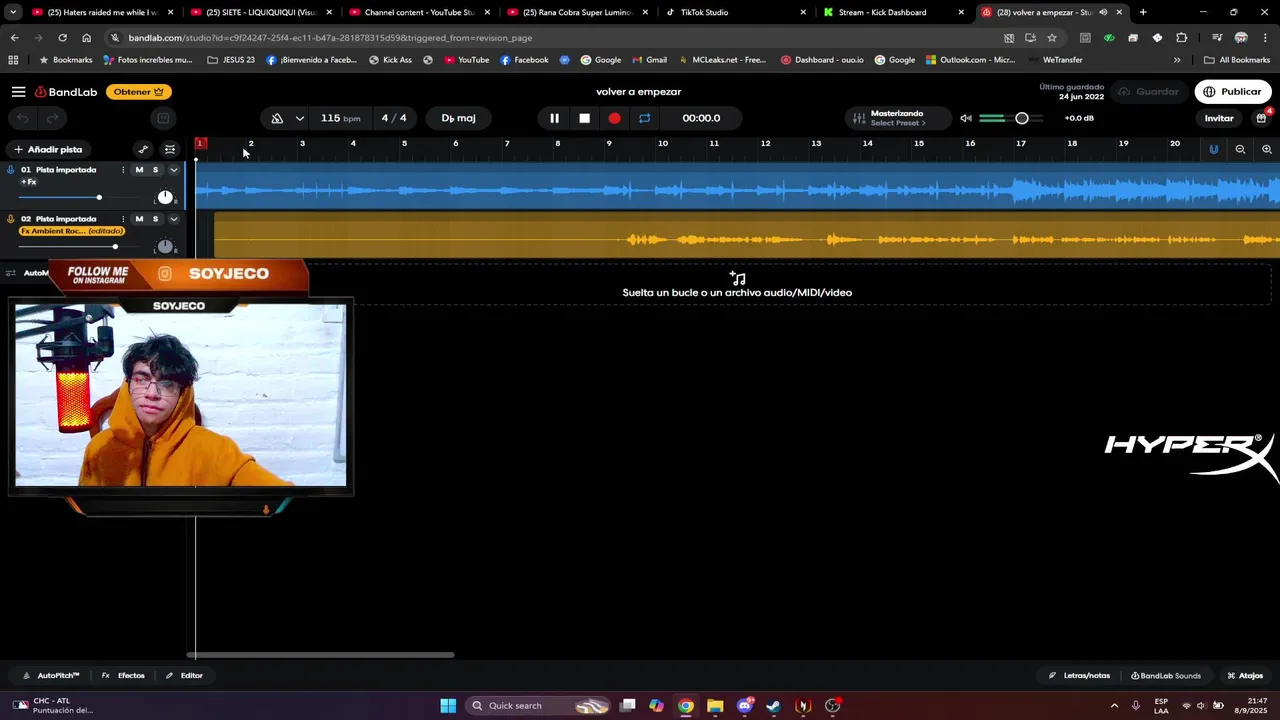The width and height of the screenshot is (1280, 720).
Task: Open the BandLab hamburger menu
Action: [18, 92]
